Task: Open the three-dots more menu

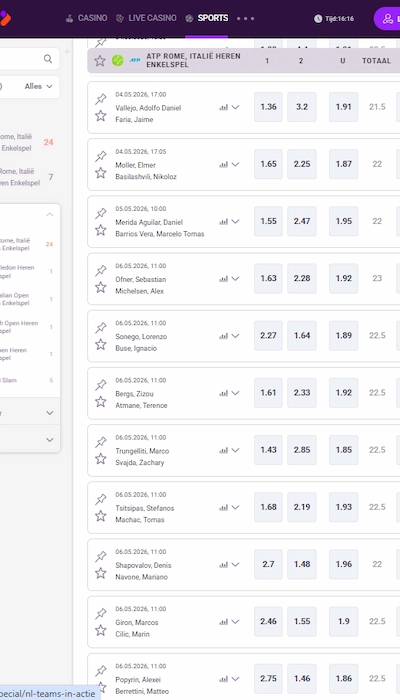Action: 246,19
